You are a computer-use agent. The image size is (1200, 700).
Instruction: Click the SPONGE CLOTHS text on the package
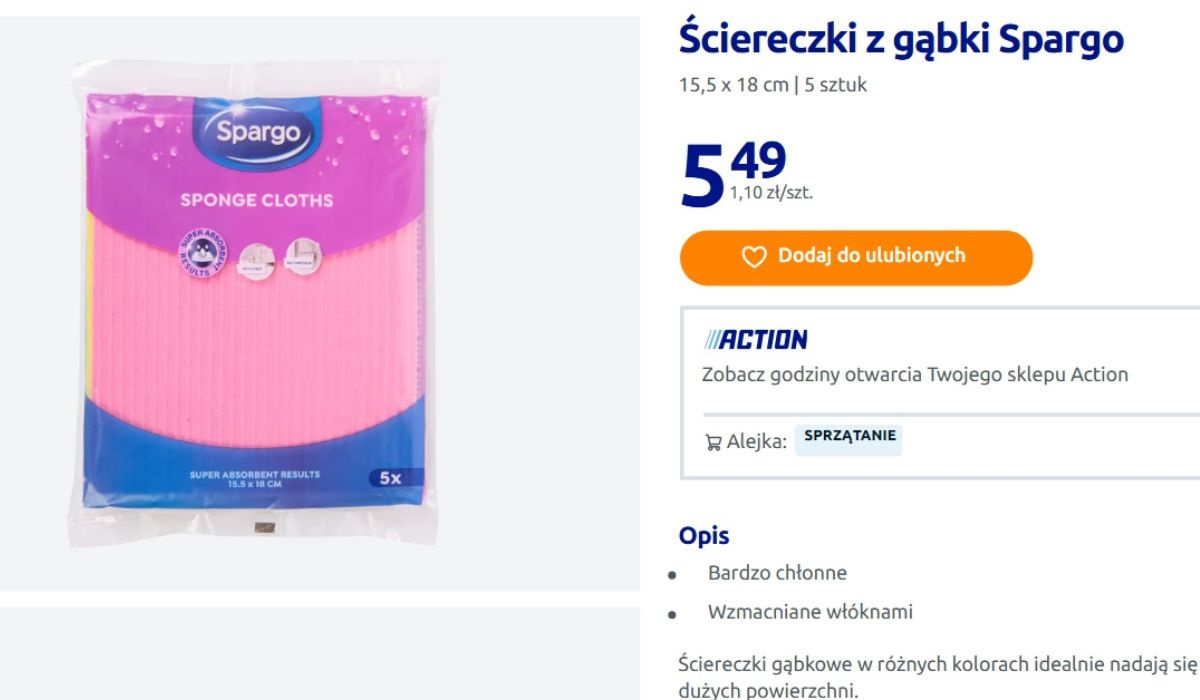[256, 200]
